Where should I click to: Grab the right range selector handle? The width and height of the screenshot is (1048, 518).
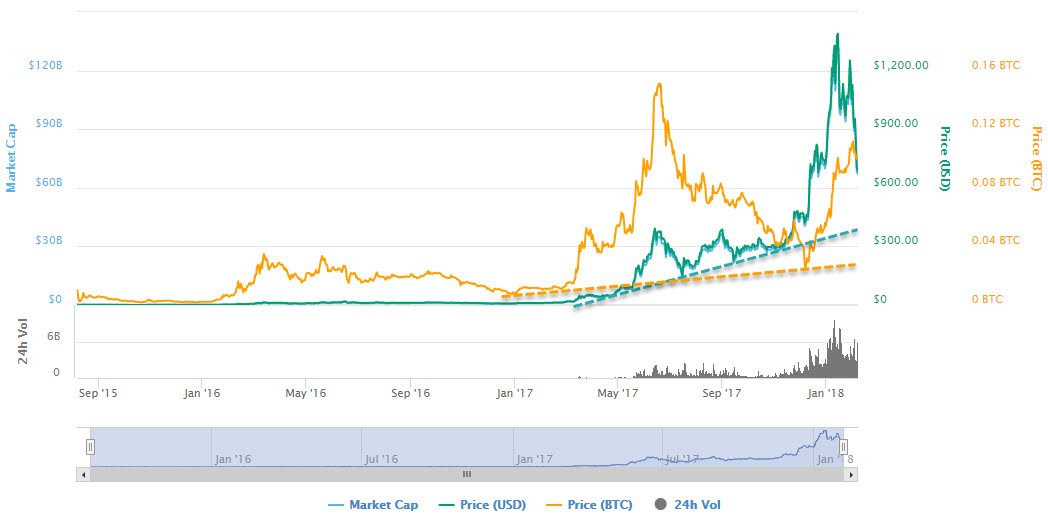(843, 447)
